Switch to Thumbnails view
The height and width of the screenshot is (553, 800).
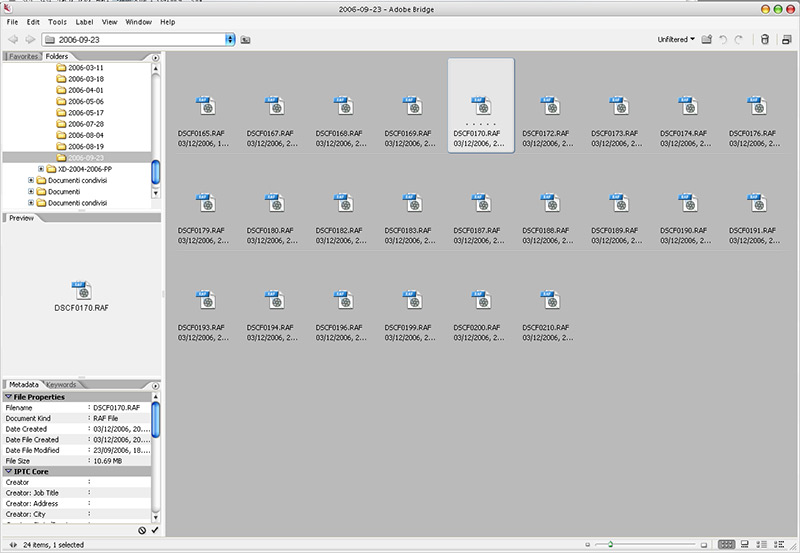tap(727, 544)
